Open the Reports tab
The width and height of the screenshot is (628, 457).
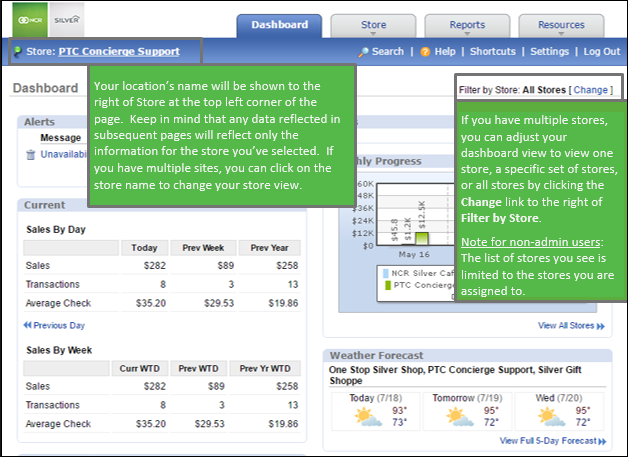[467, 25]
